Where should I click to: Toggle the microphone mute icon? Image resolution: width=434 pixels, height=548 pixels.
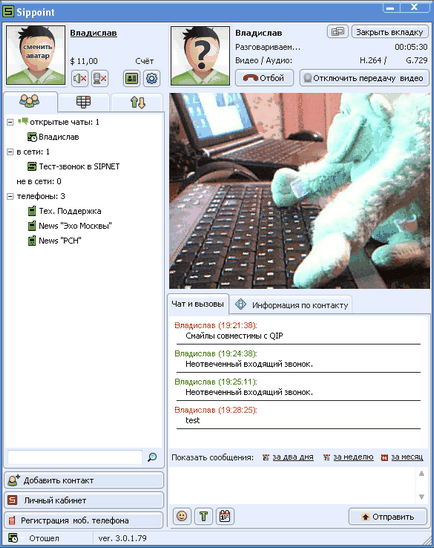100,78
